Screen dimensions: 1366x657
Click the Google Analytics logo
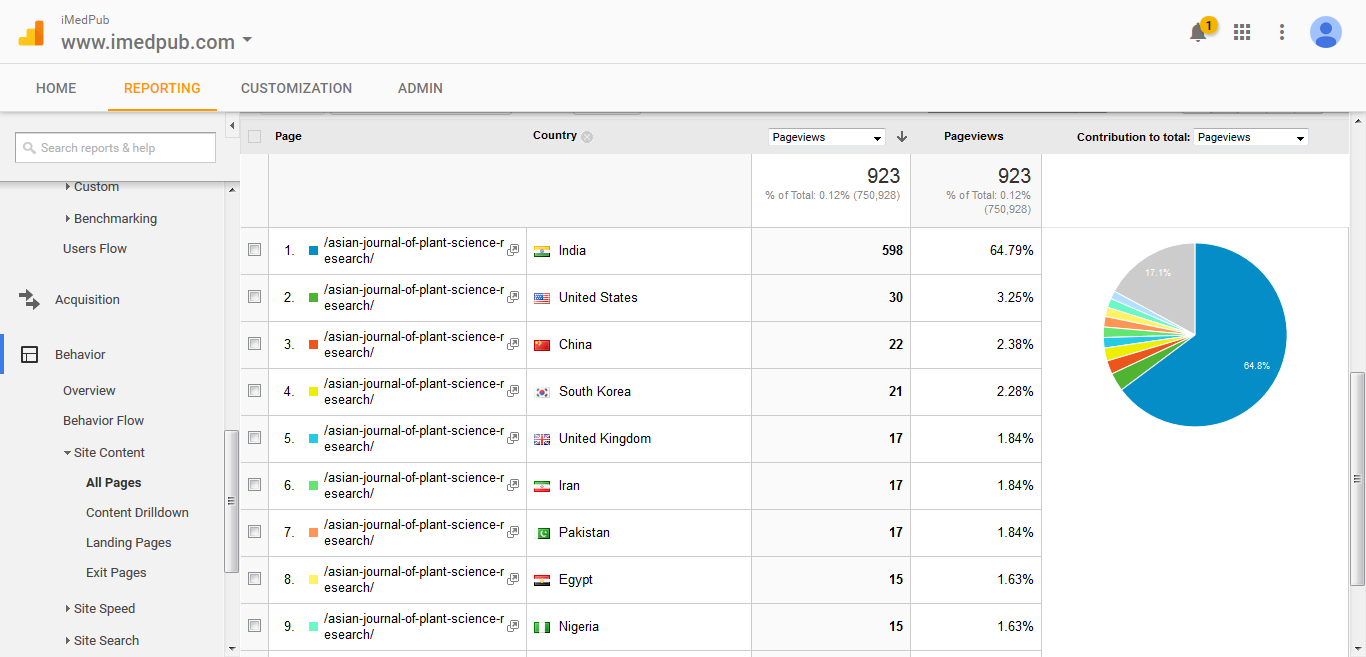(31, 33)
